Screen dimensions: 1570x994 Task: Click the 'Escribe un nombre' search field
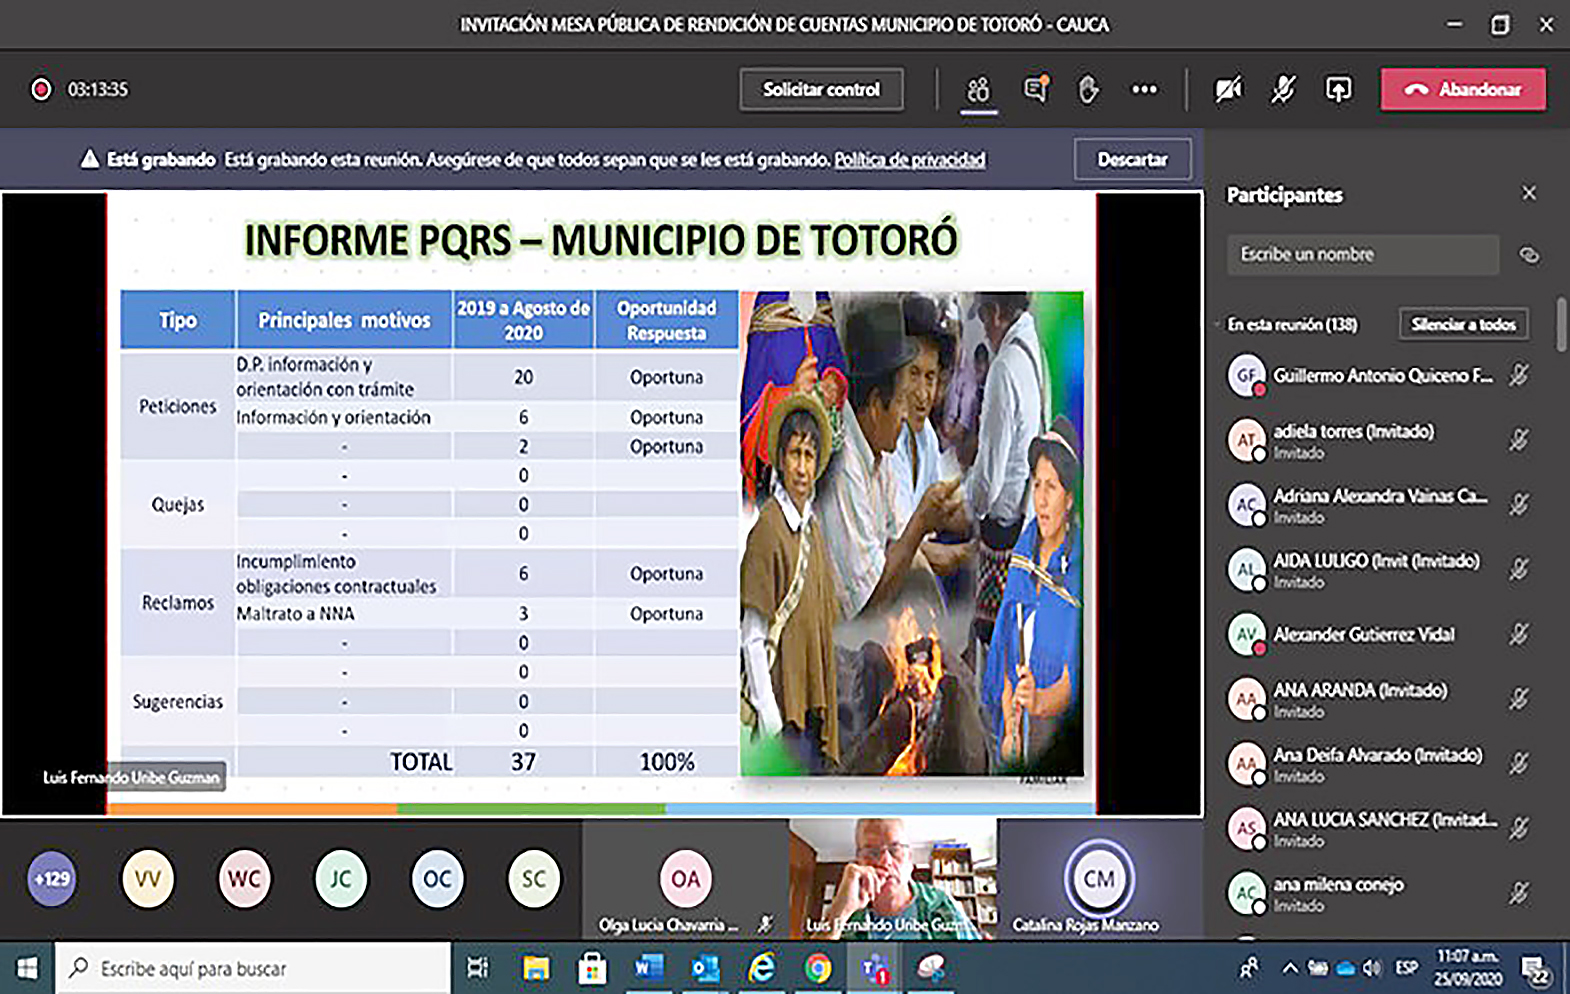[1362, 255]
